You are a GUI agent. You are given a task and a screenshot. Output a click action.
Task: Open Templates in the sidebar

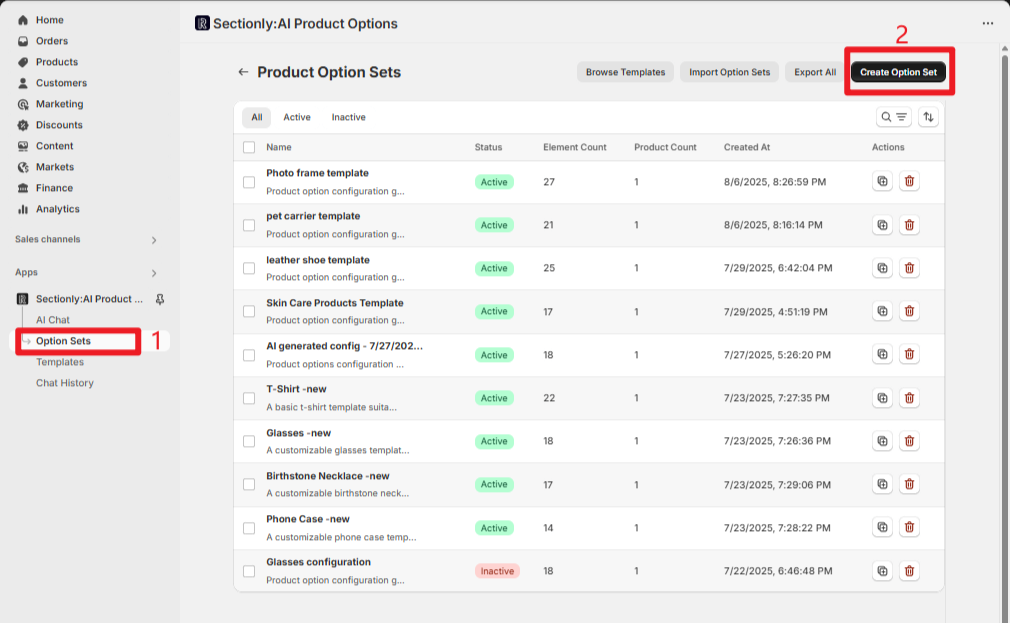(60, 362)
